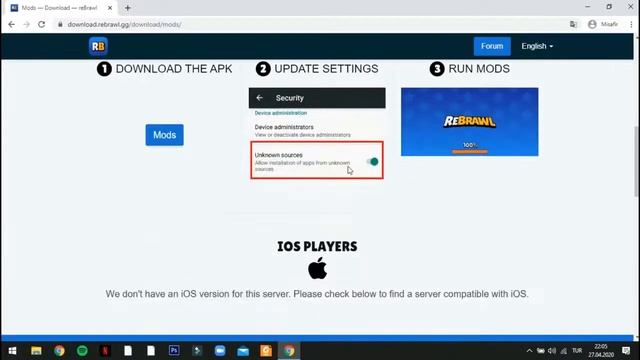640x360 pixels.
Task: Close the Mods — Download tab
Action: [x=110, y=8]
